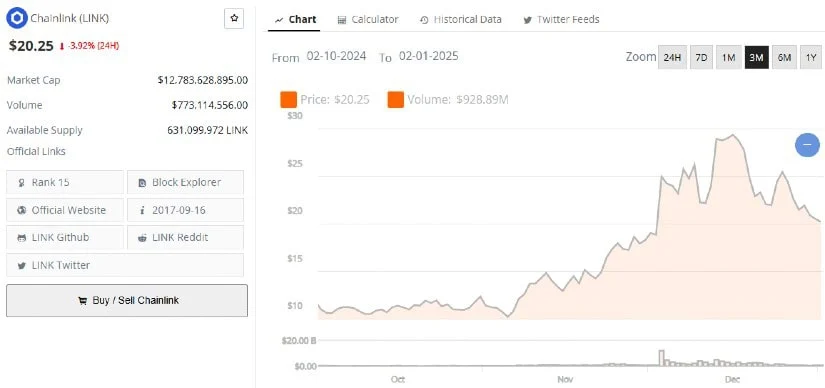Viewport: 825px width, 388px height.
Task: Switch to Historical Data tab
Action: tap(460, 19)
